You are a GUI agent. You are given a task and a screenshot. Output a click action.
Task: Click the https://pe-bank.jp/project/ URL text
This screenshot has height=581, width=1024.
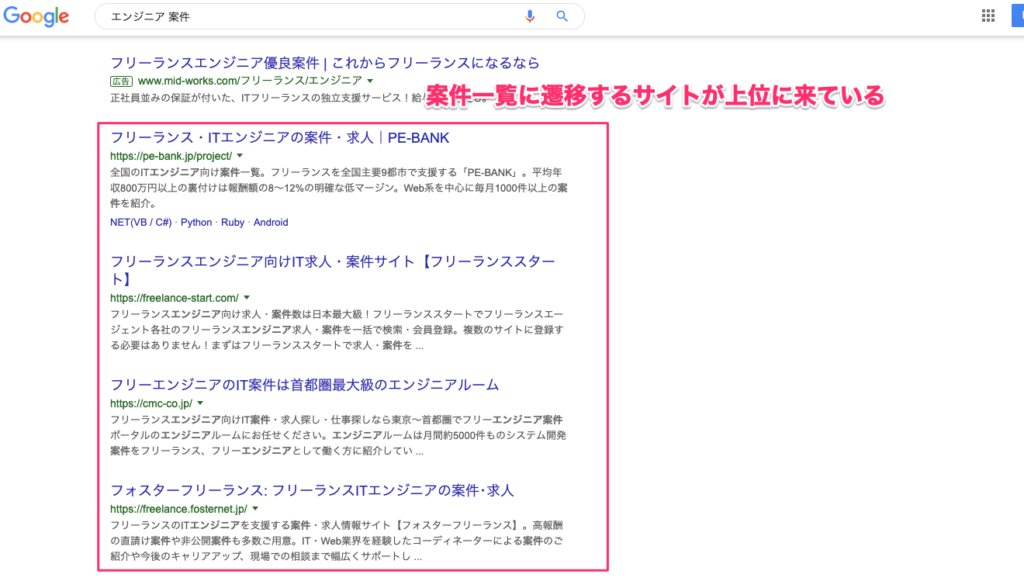(171, 156)
